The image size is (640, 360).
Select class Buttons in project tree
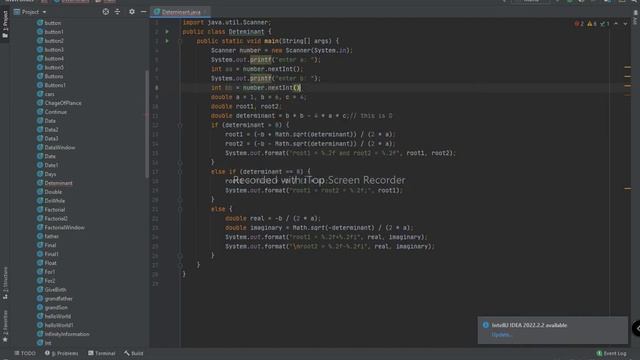click(50, 76)
